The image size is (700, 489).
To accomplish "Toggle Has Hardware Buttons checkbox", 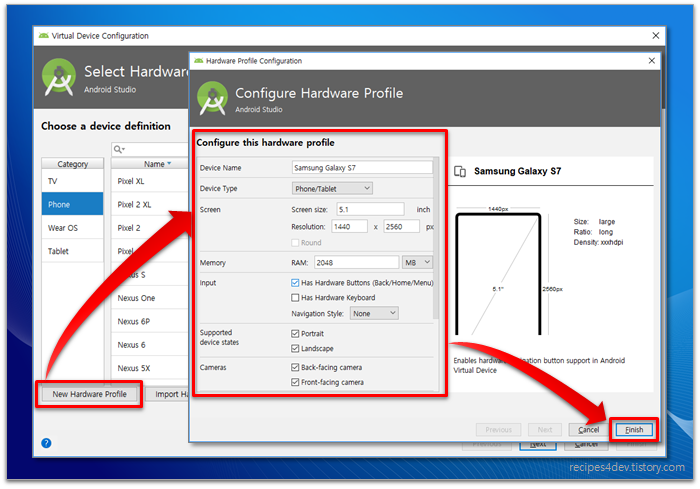I will pyautogui.click(x=295, y=283).
